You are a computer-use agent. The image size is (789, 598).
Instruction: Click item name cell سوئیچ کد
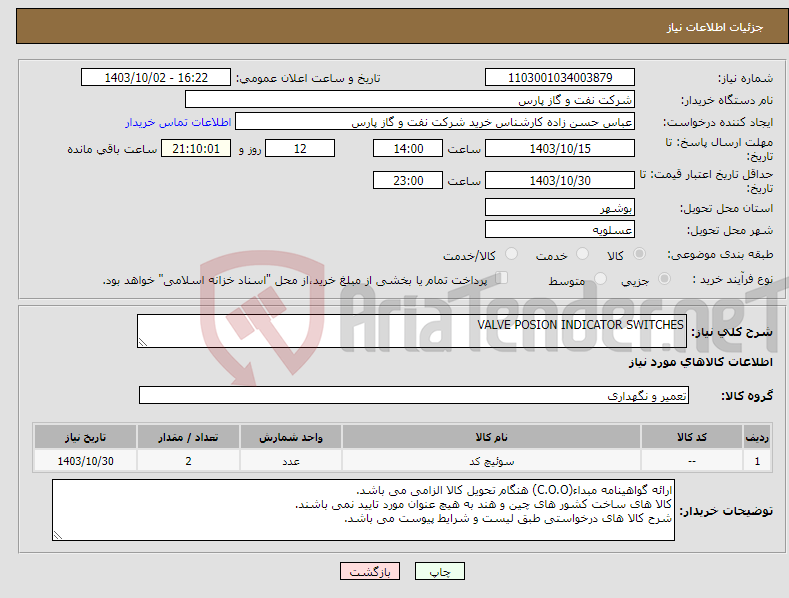(491, 461)
